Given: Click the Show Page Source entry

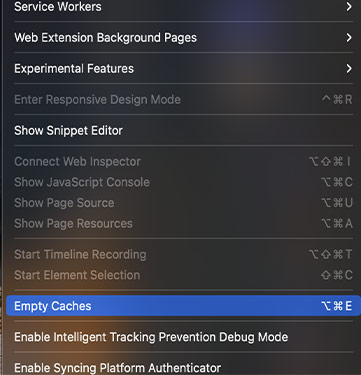Looking at the screenshot, I should (x=183, y=203).
